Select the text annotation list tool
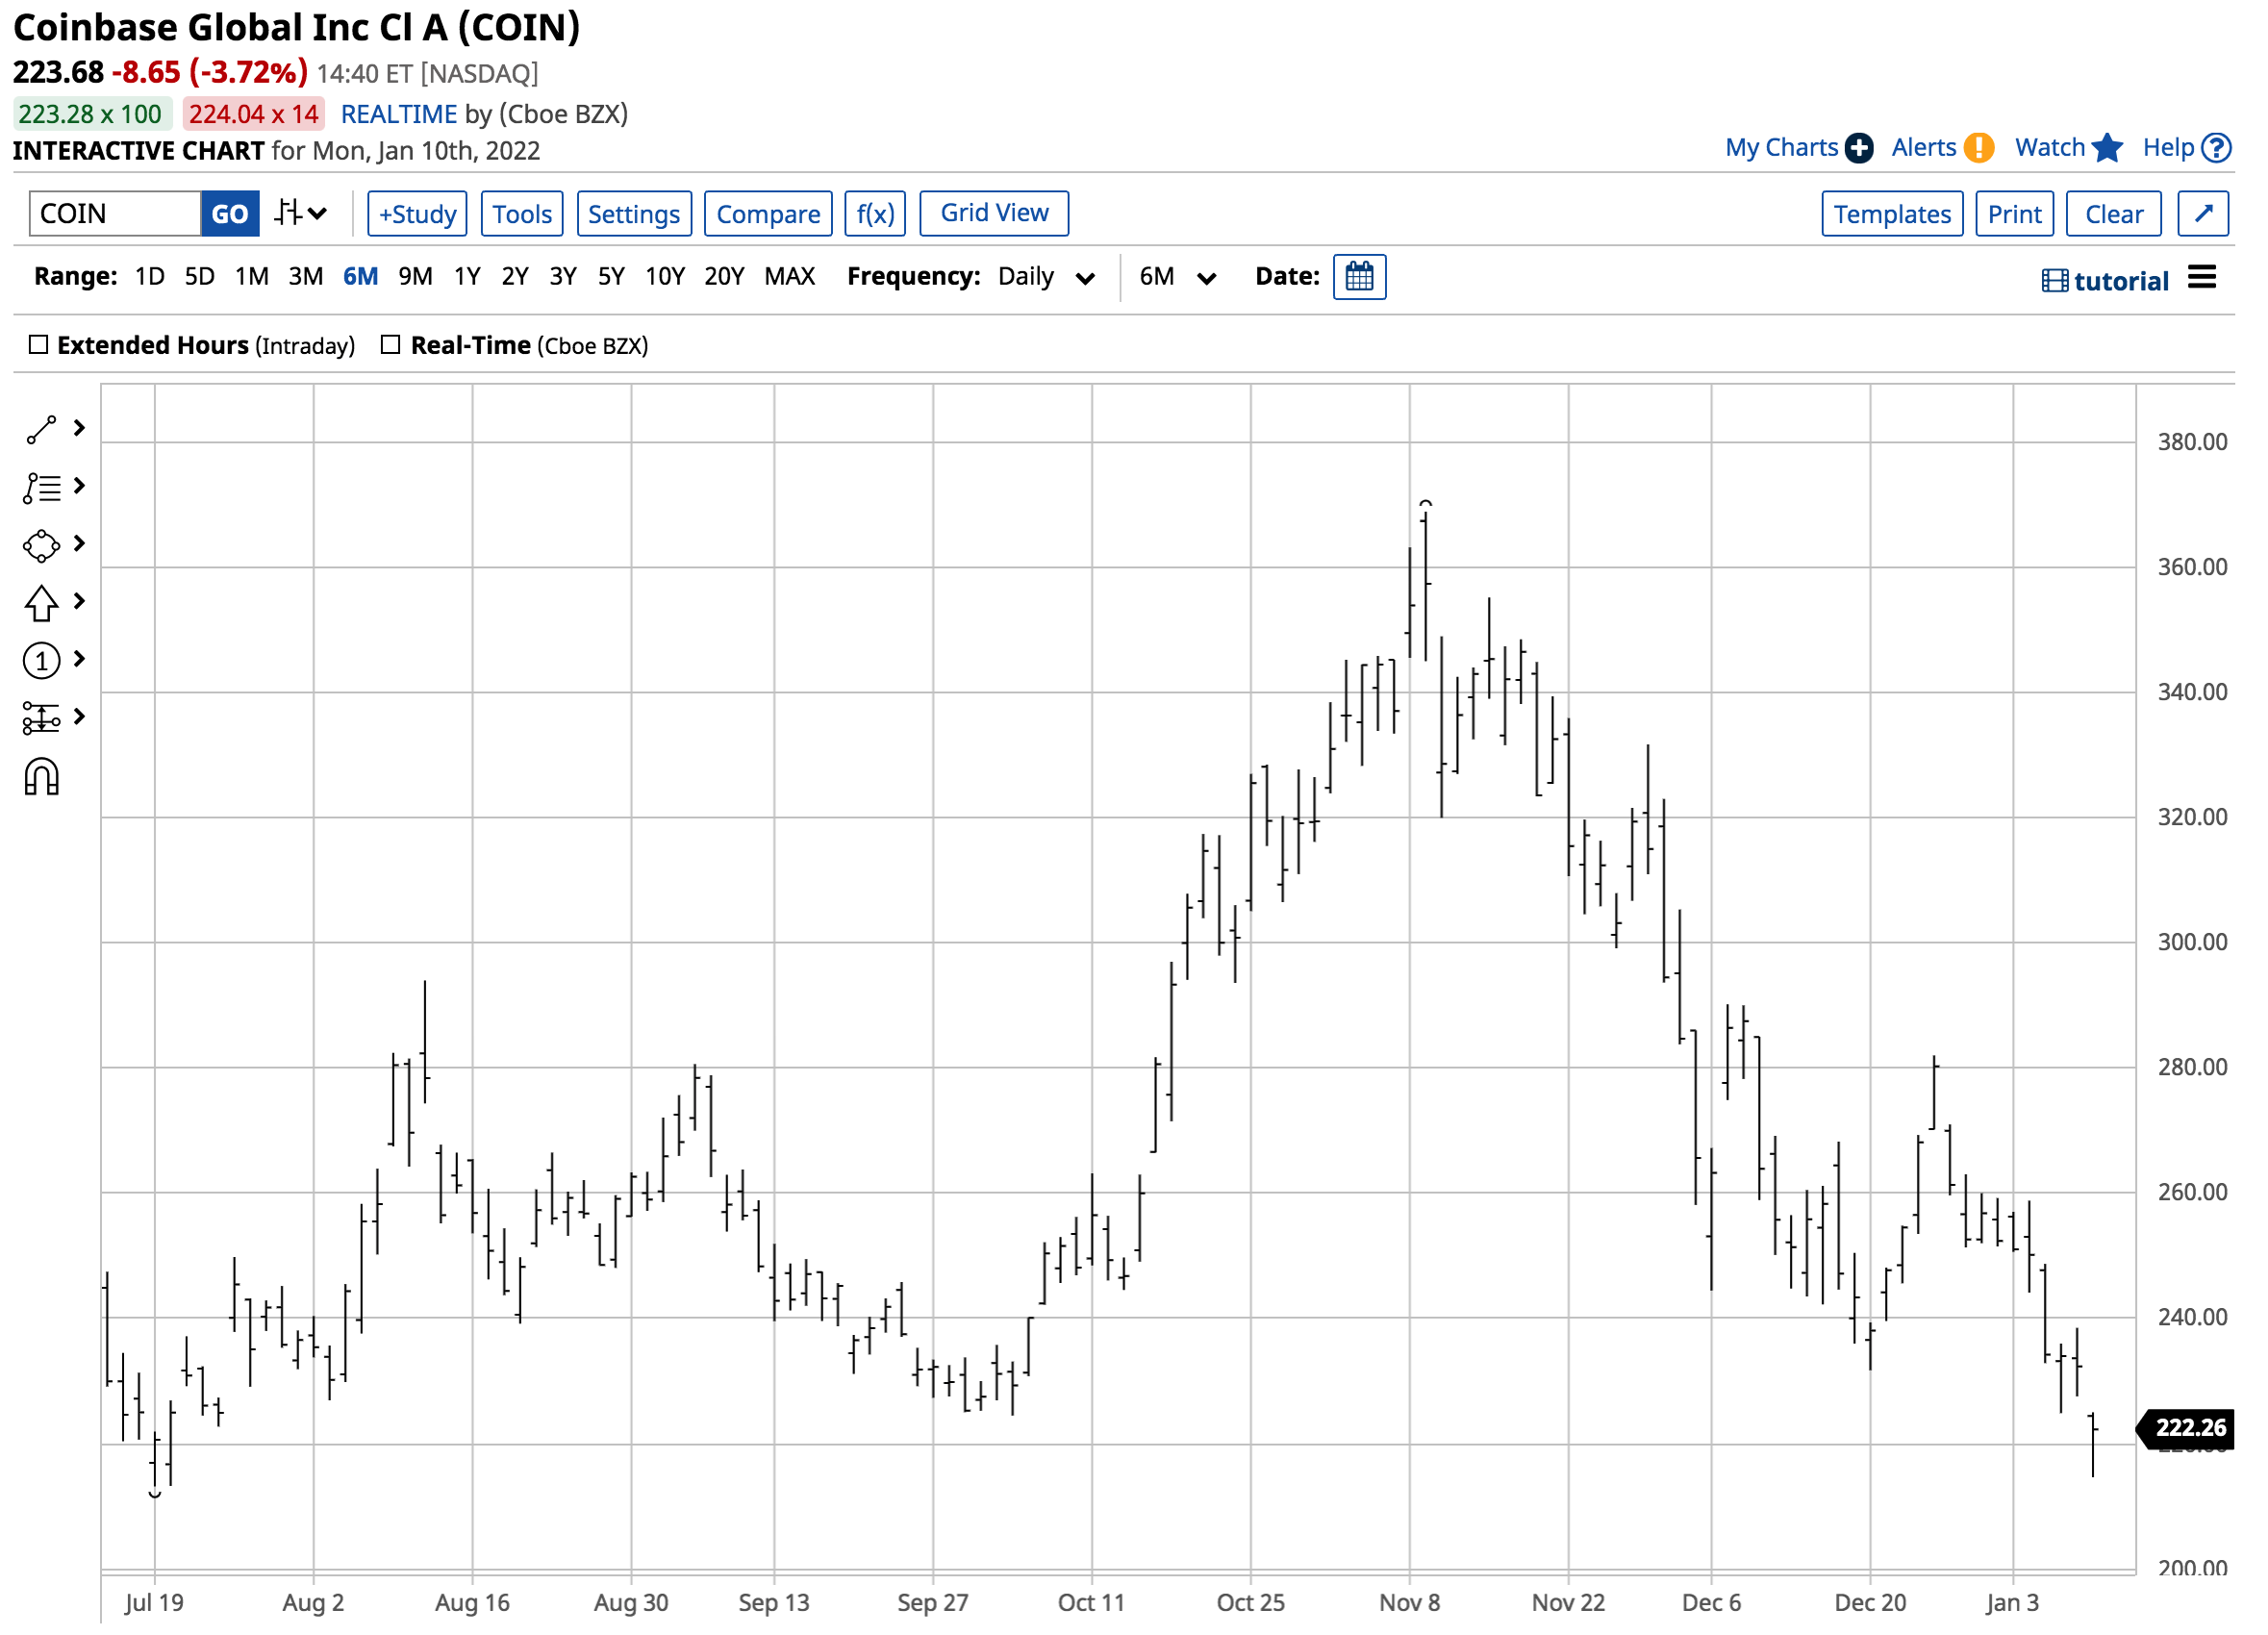2268x1635 pixels. click(x=41, y=488)
